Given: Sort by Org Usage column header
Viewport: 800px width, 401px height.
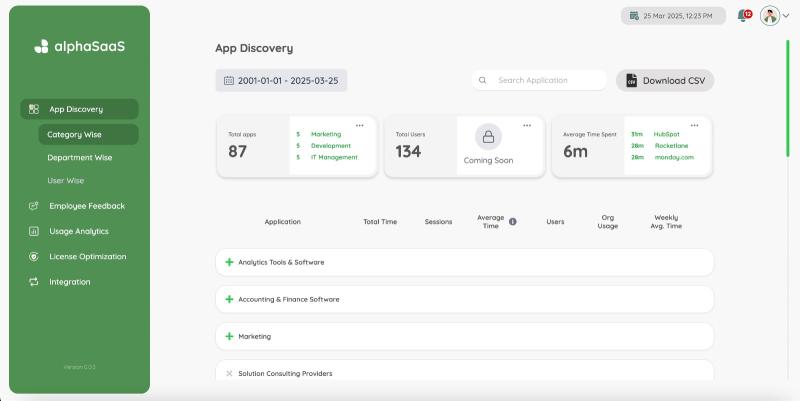Looking at the screenshot, I should [608, 221].
